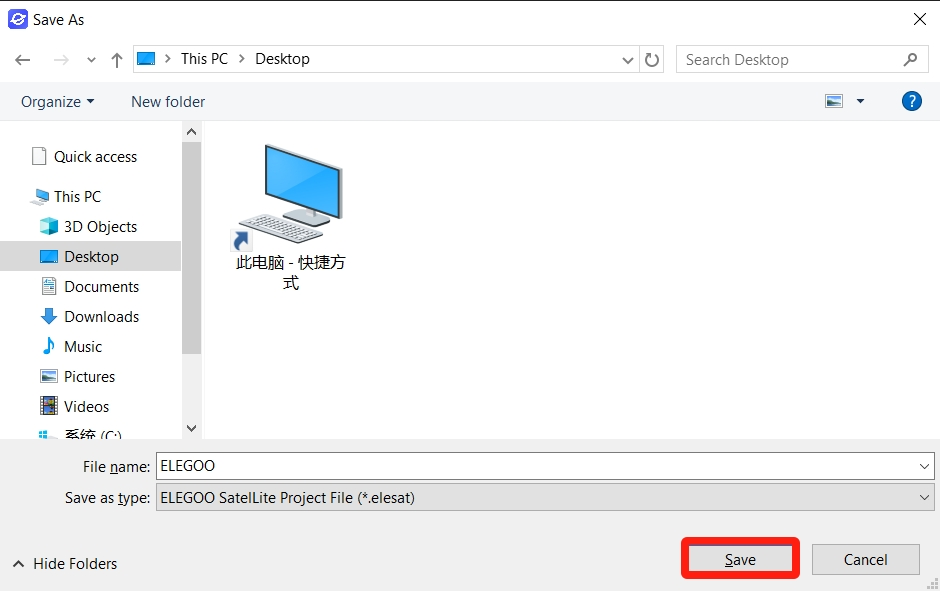Open the Help question mark icon
The height and width of the screenshot is (591, 940).
911,101
